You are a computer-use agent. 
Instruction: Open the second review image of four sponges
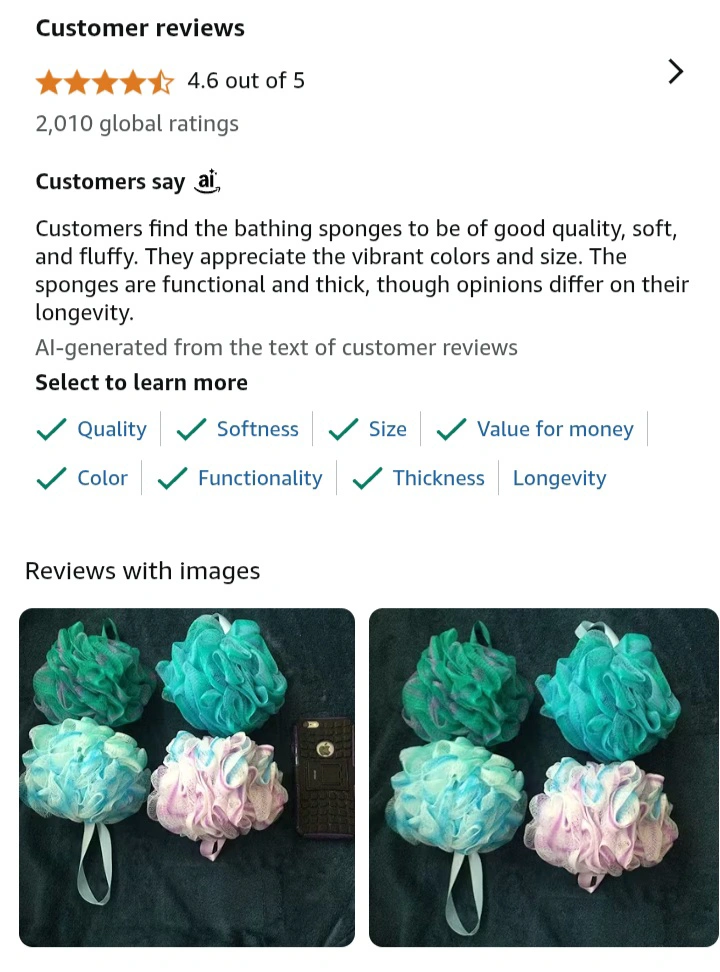pyautogui.click(x=543, y=777)
